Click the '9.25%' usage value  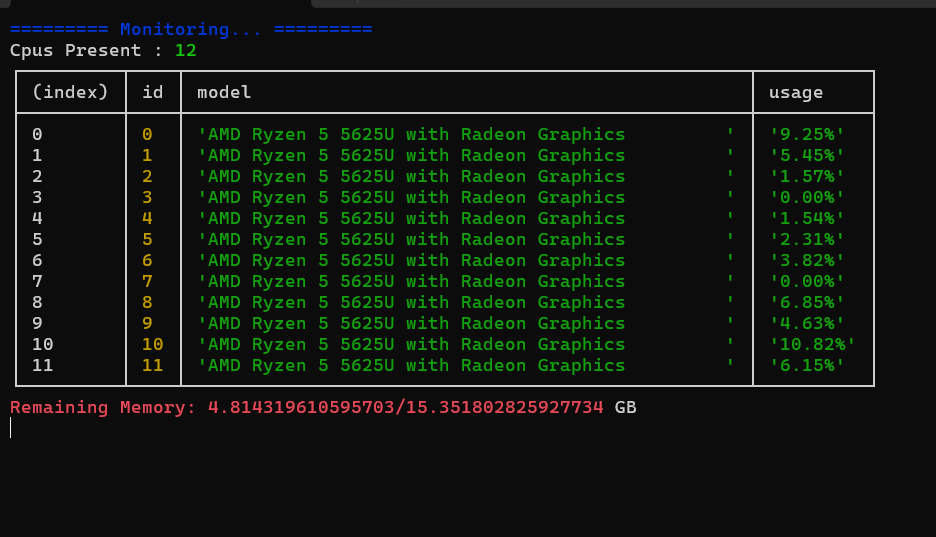[x=807, y=134]
